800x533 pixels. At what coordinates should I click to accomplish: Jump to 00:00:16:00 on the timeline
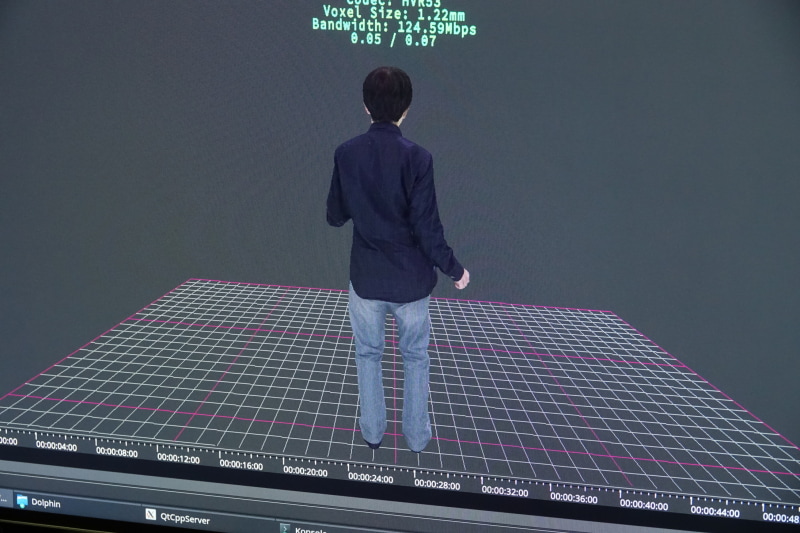(241, 465)
